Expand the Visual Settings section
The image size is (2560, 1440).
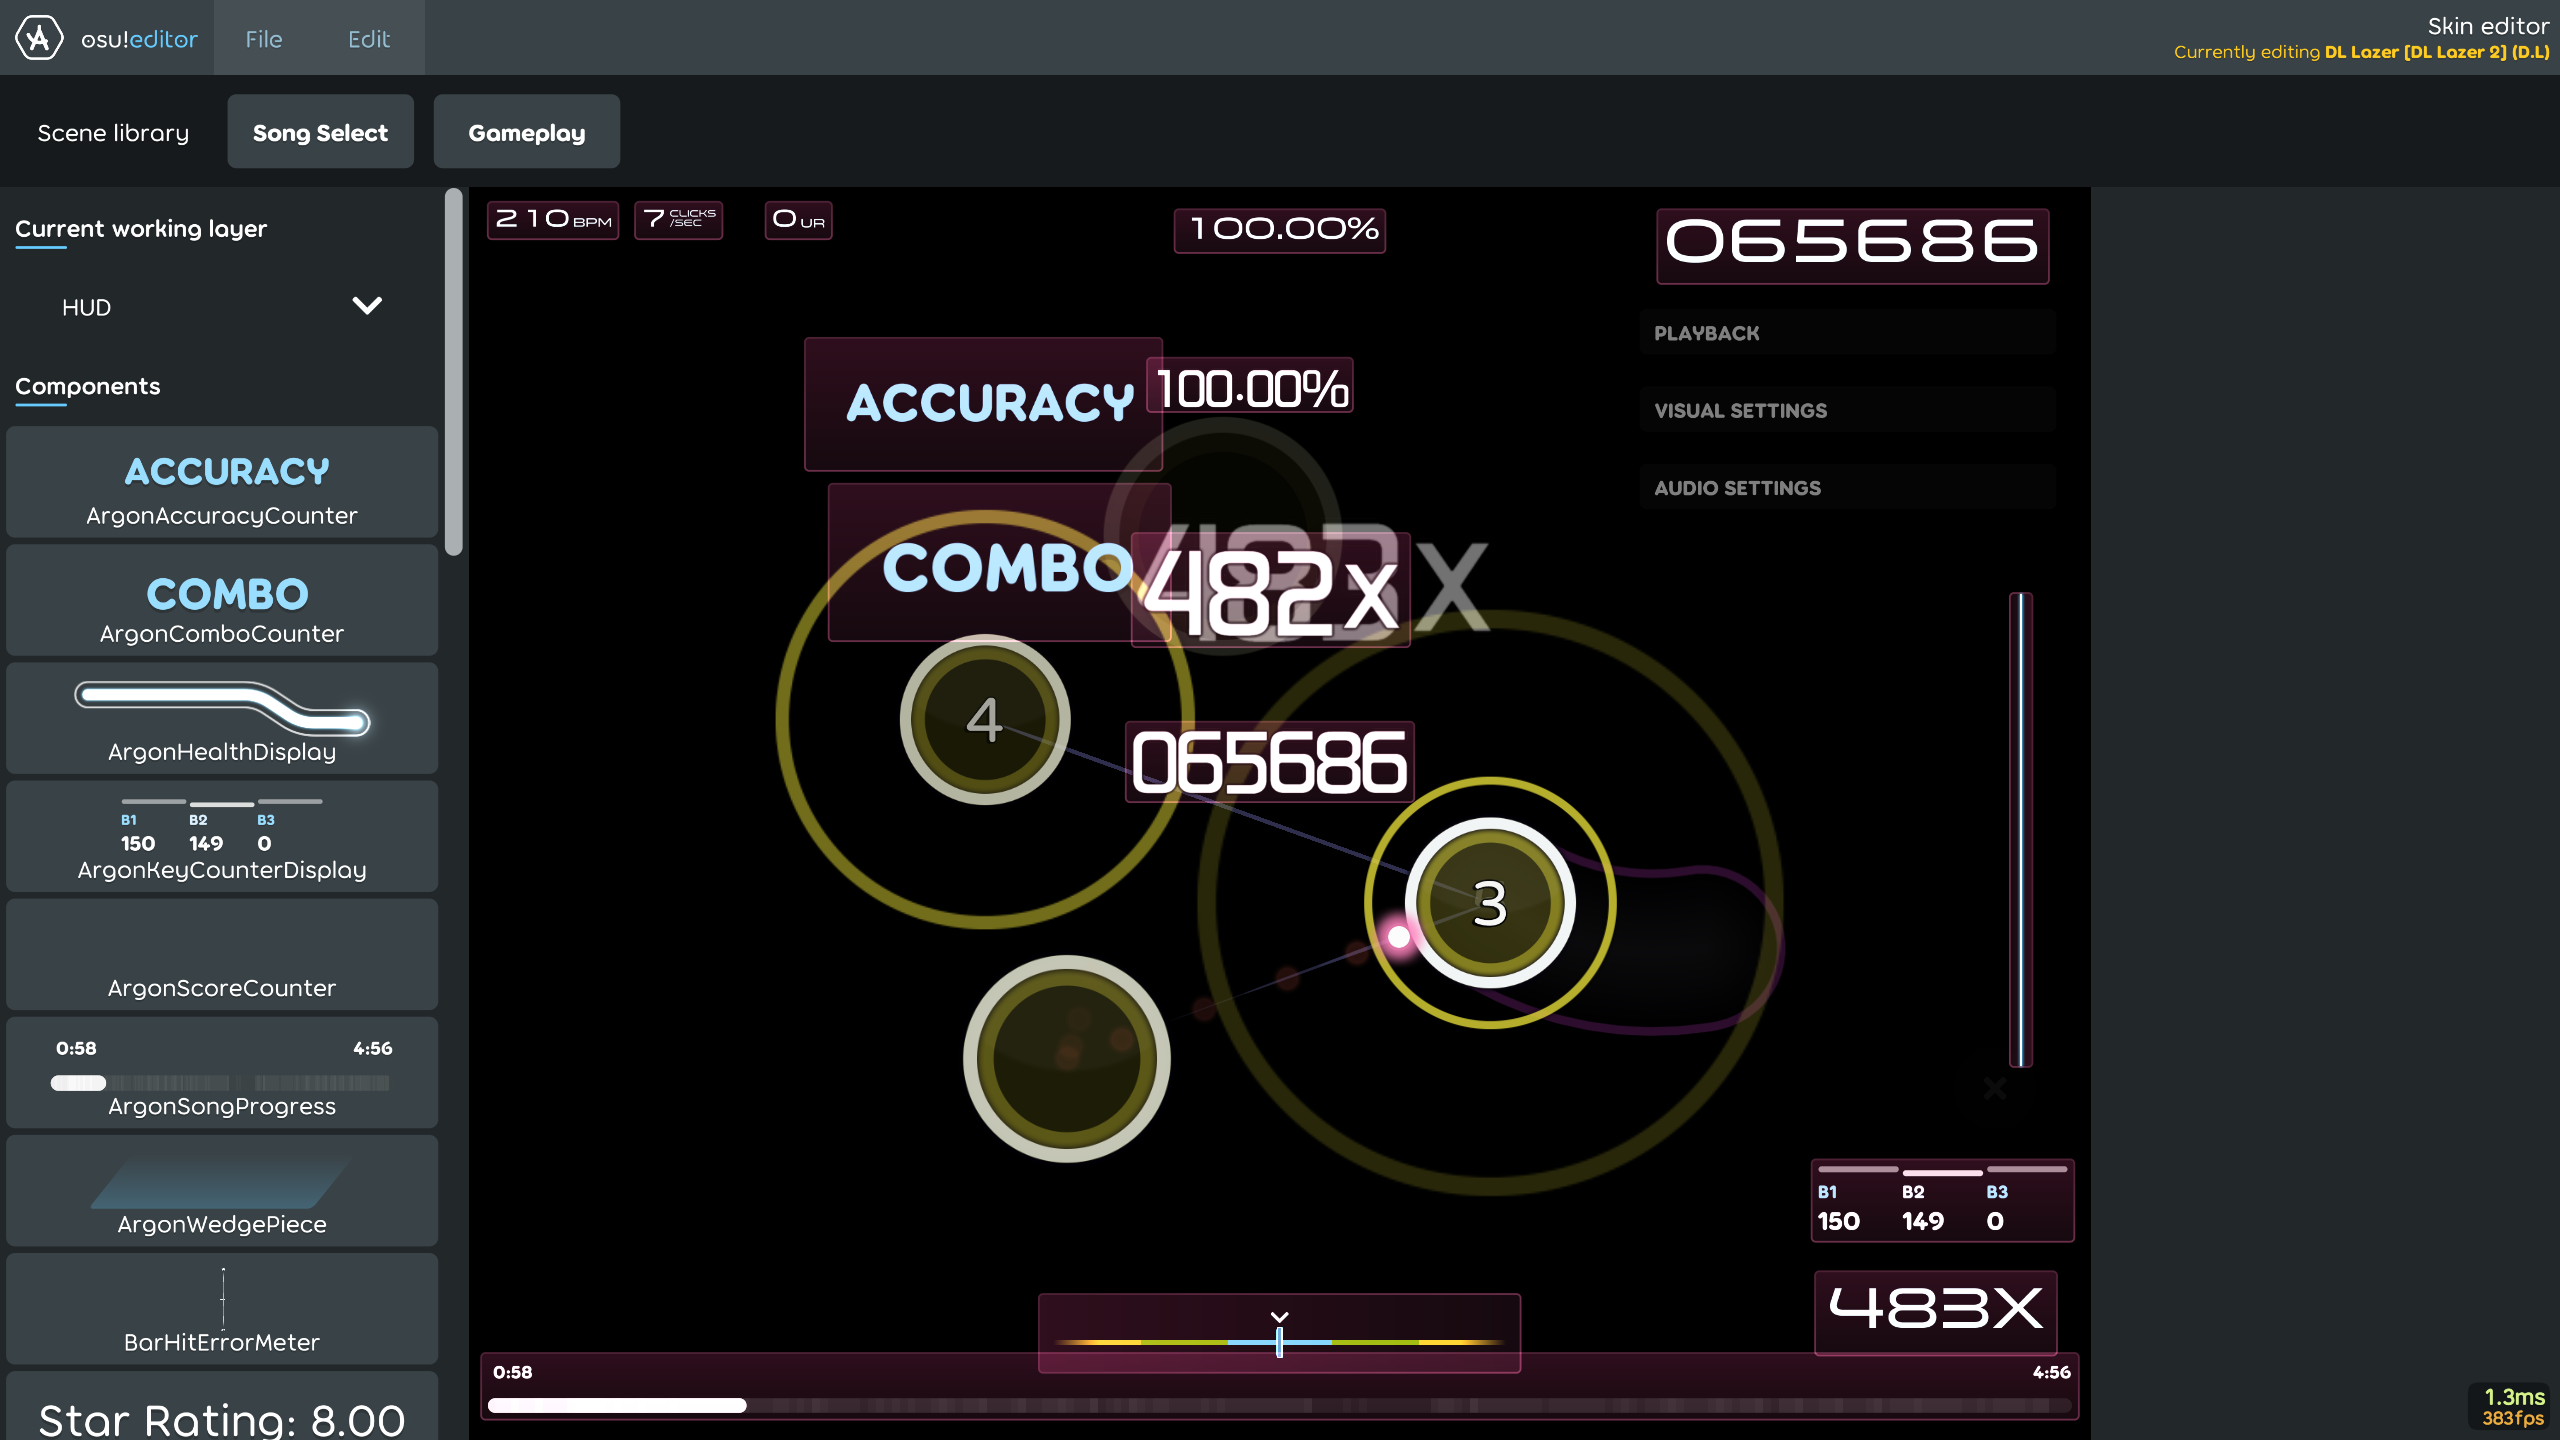[x=1847, y=410]
